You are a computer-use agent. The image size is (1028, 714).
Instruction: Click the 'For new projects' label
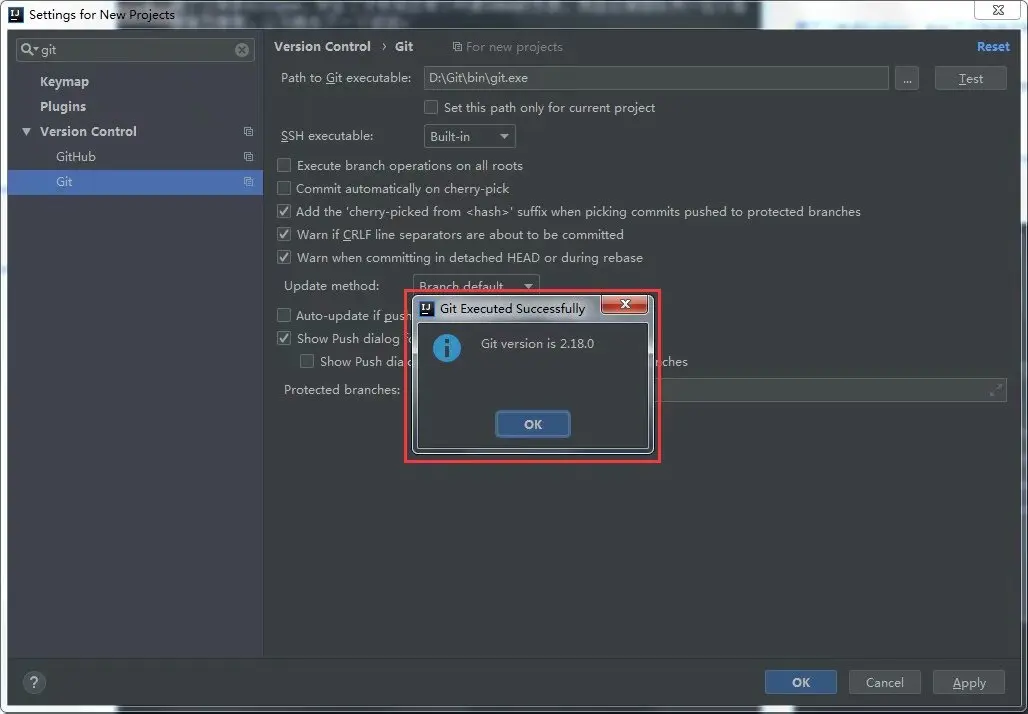514,47
